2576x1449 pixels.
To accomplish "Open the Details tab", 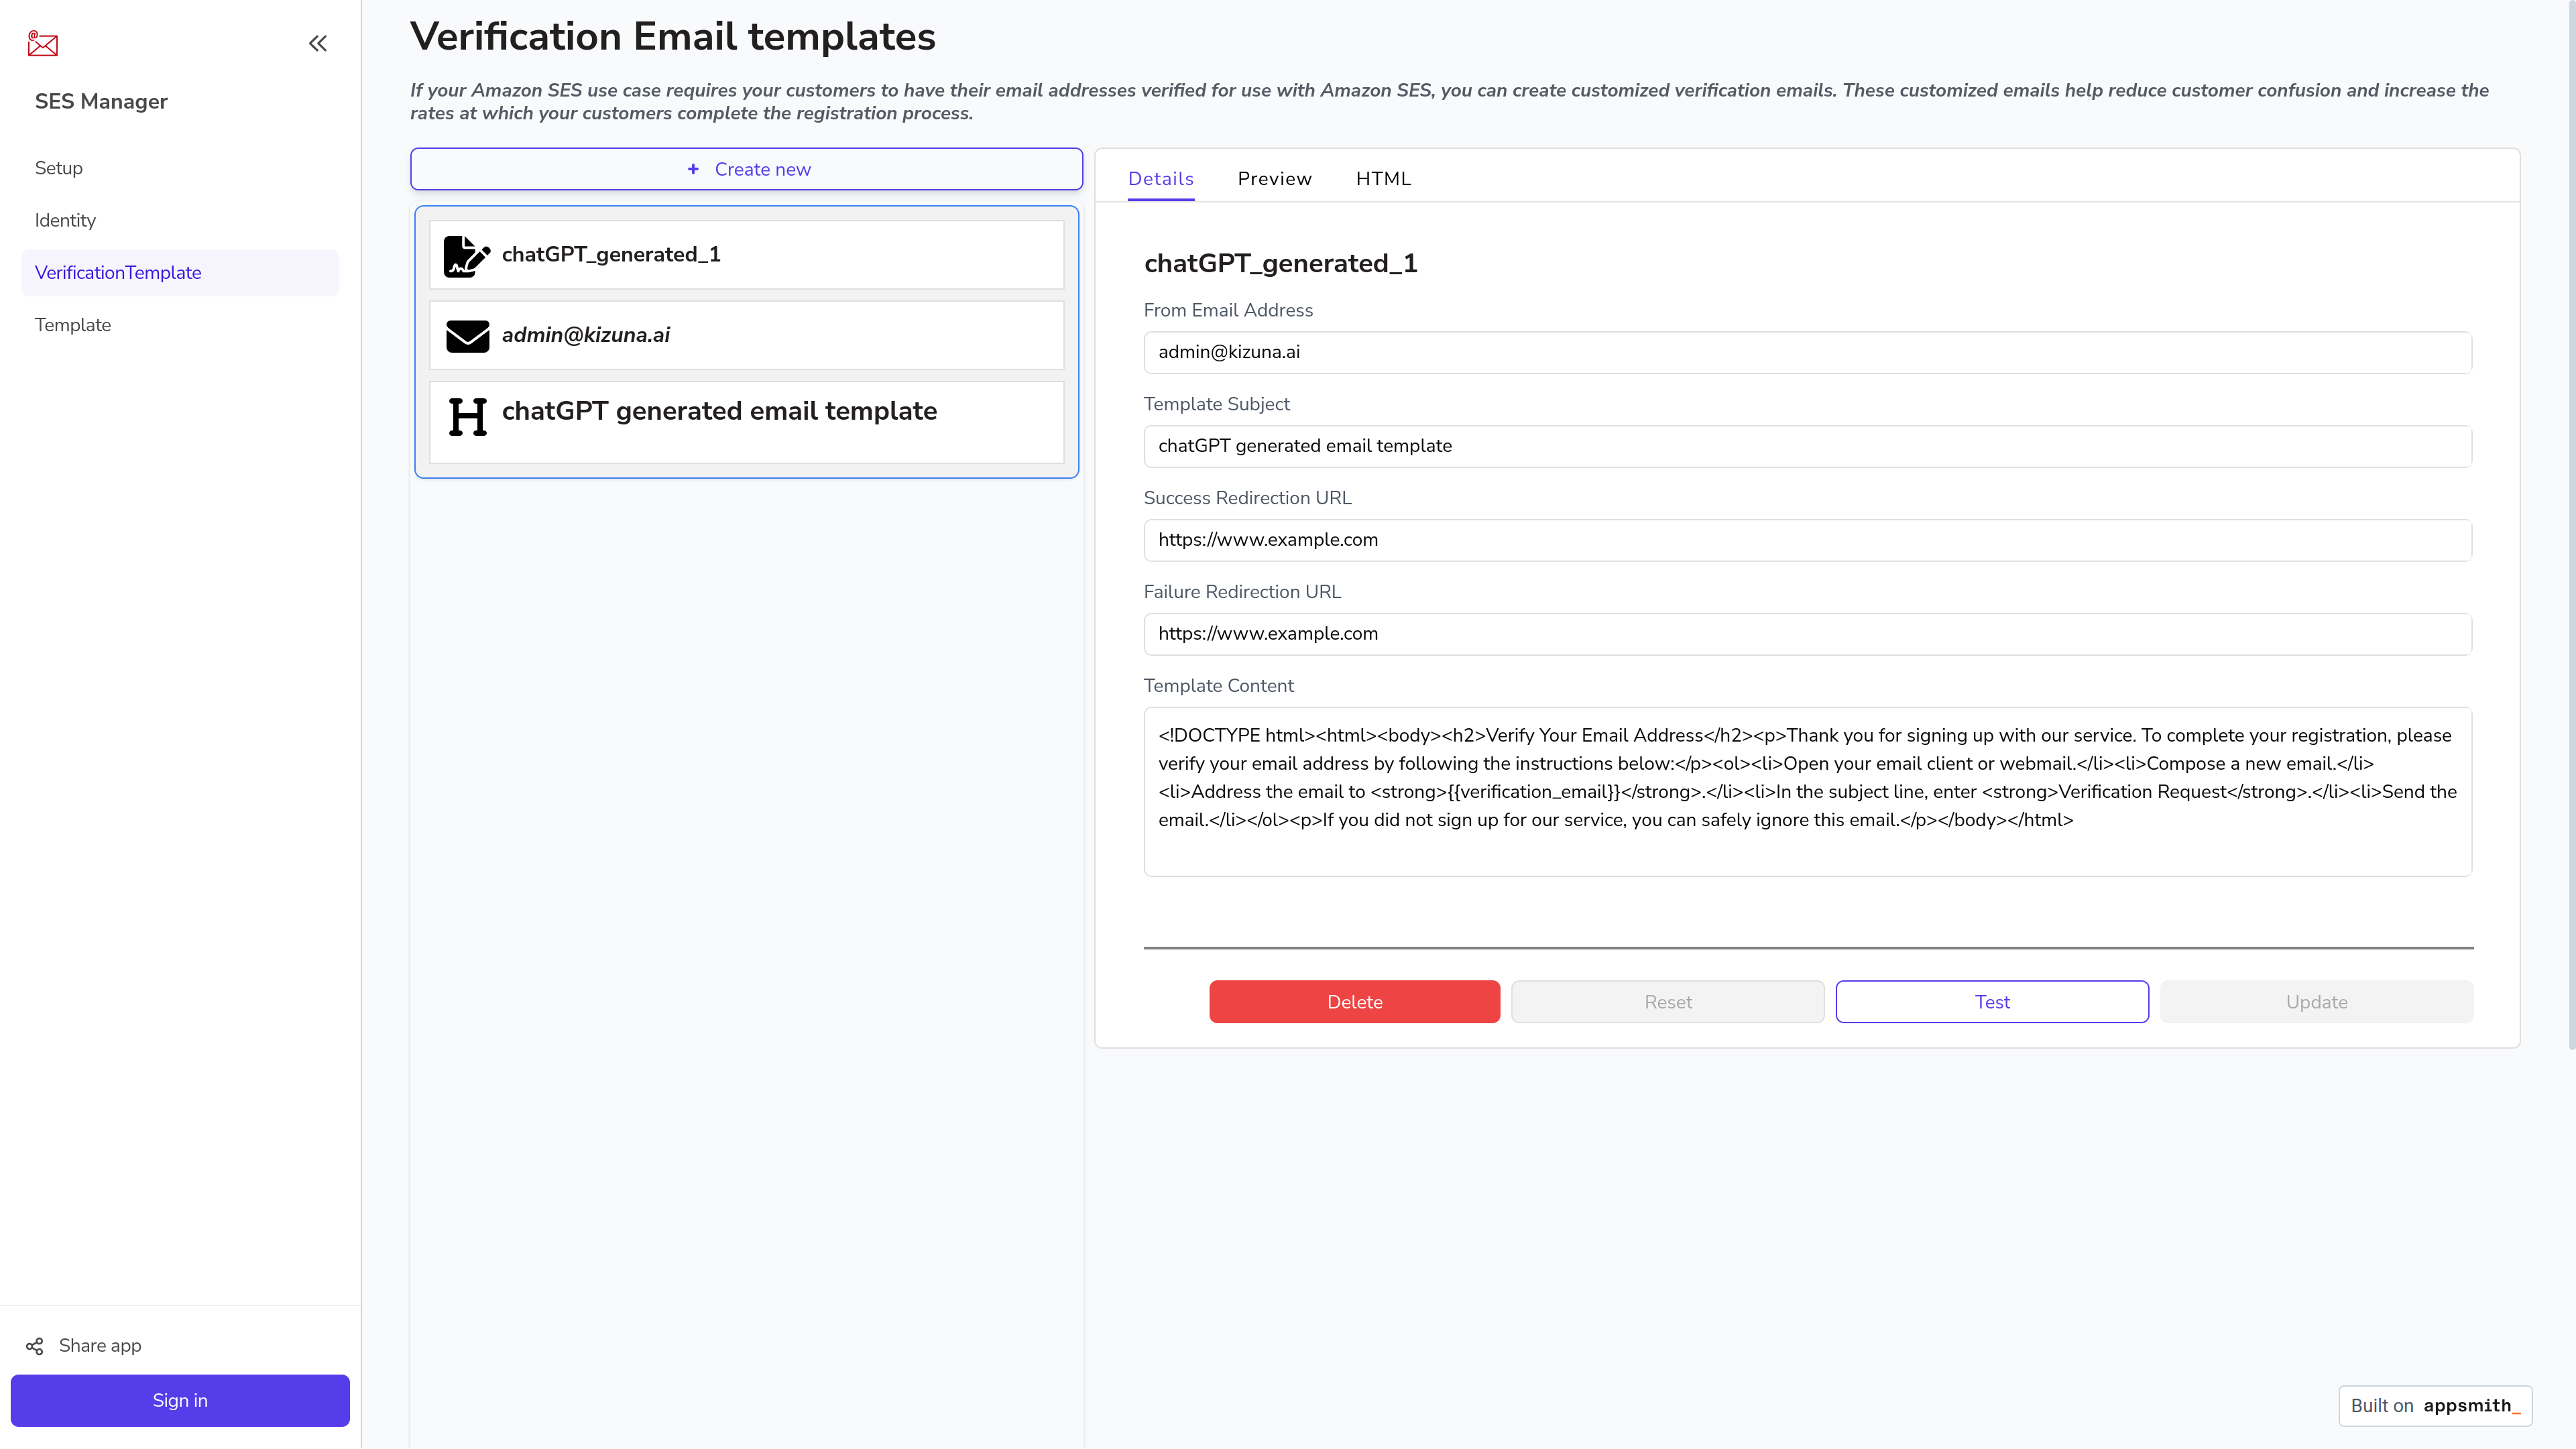I will [x=1160, y=179].
